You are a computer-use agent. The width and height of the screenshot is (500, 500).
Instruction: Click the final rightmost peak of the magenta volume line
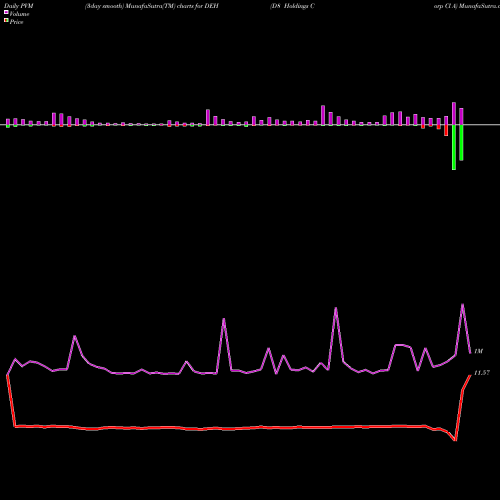coord(462,305)
